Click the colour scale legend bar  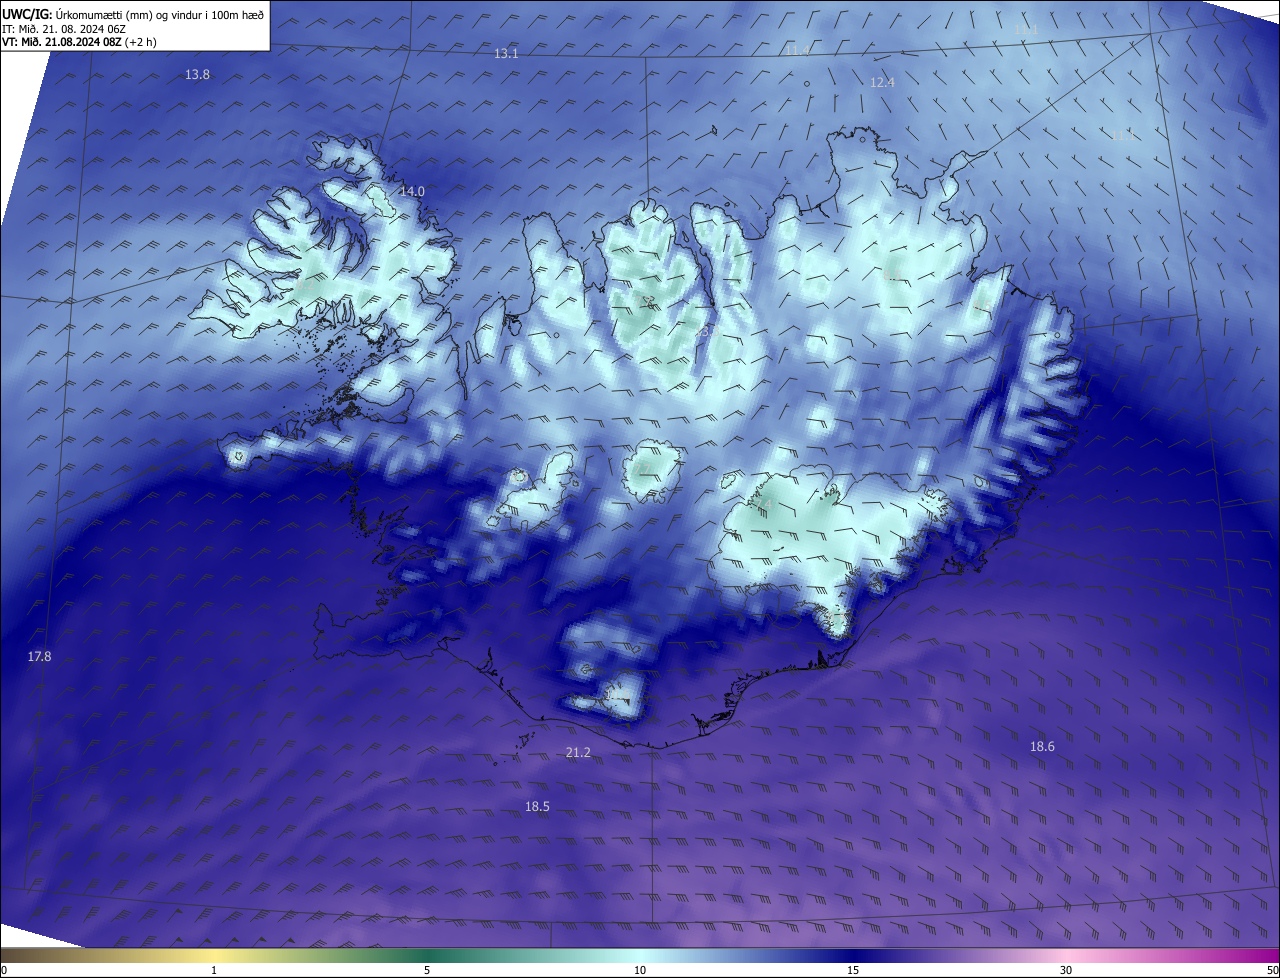(x=640, y=955)
